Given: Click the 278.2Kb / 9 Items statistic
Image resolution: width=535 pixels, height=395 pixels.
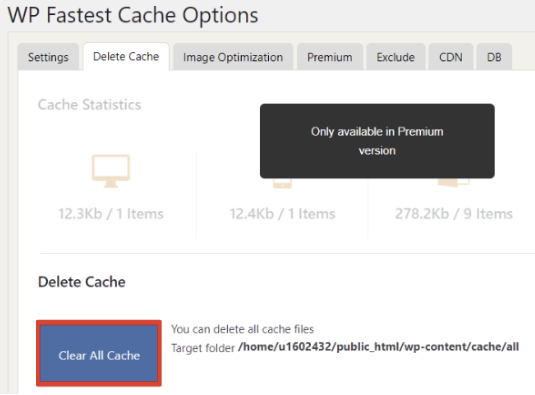Looking at the screenshot, I should (x=454, y=214).
